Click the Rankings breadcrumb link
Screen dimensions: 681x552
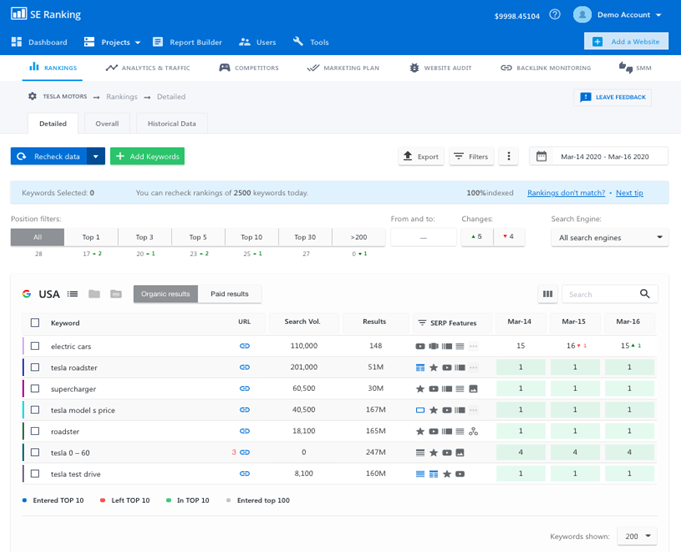tap(122, 97)
